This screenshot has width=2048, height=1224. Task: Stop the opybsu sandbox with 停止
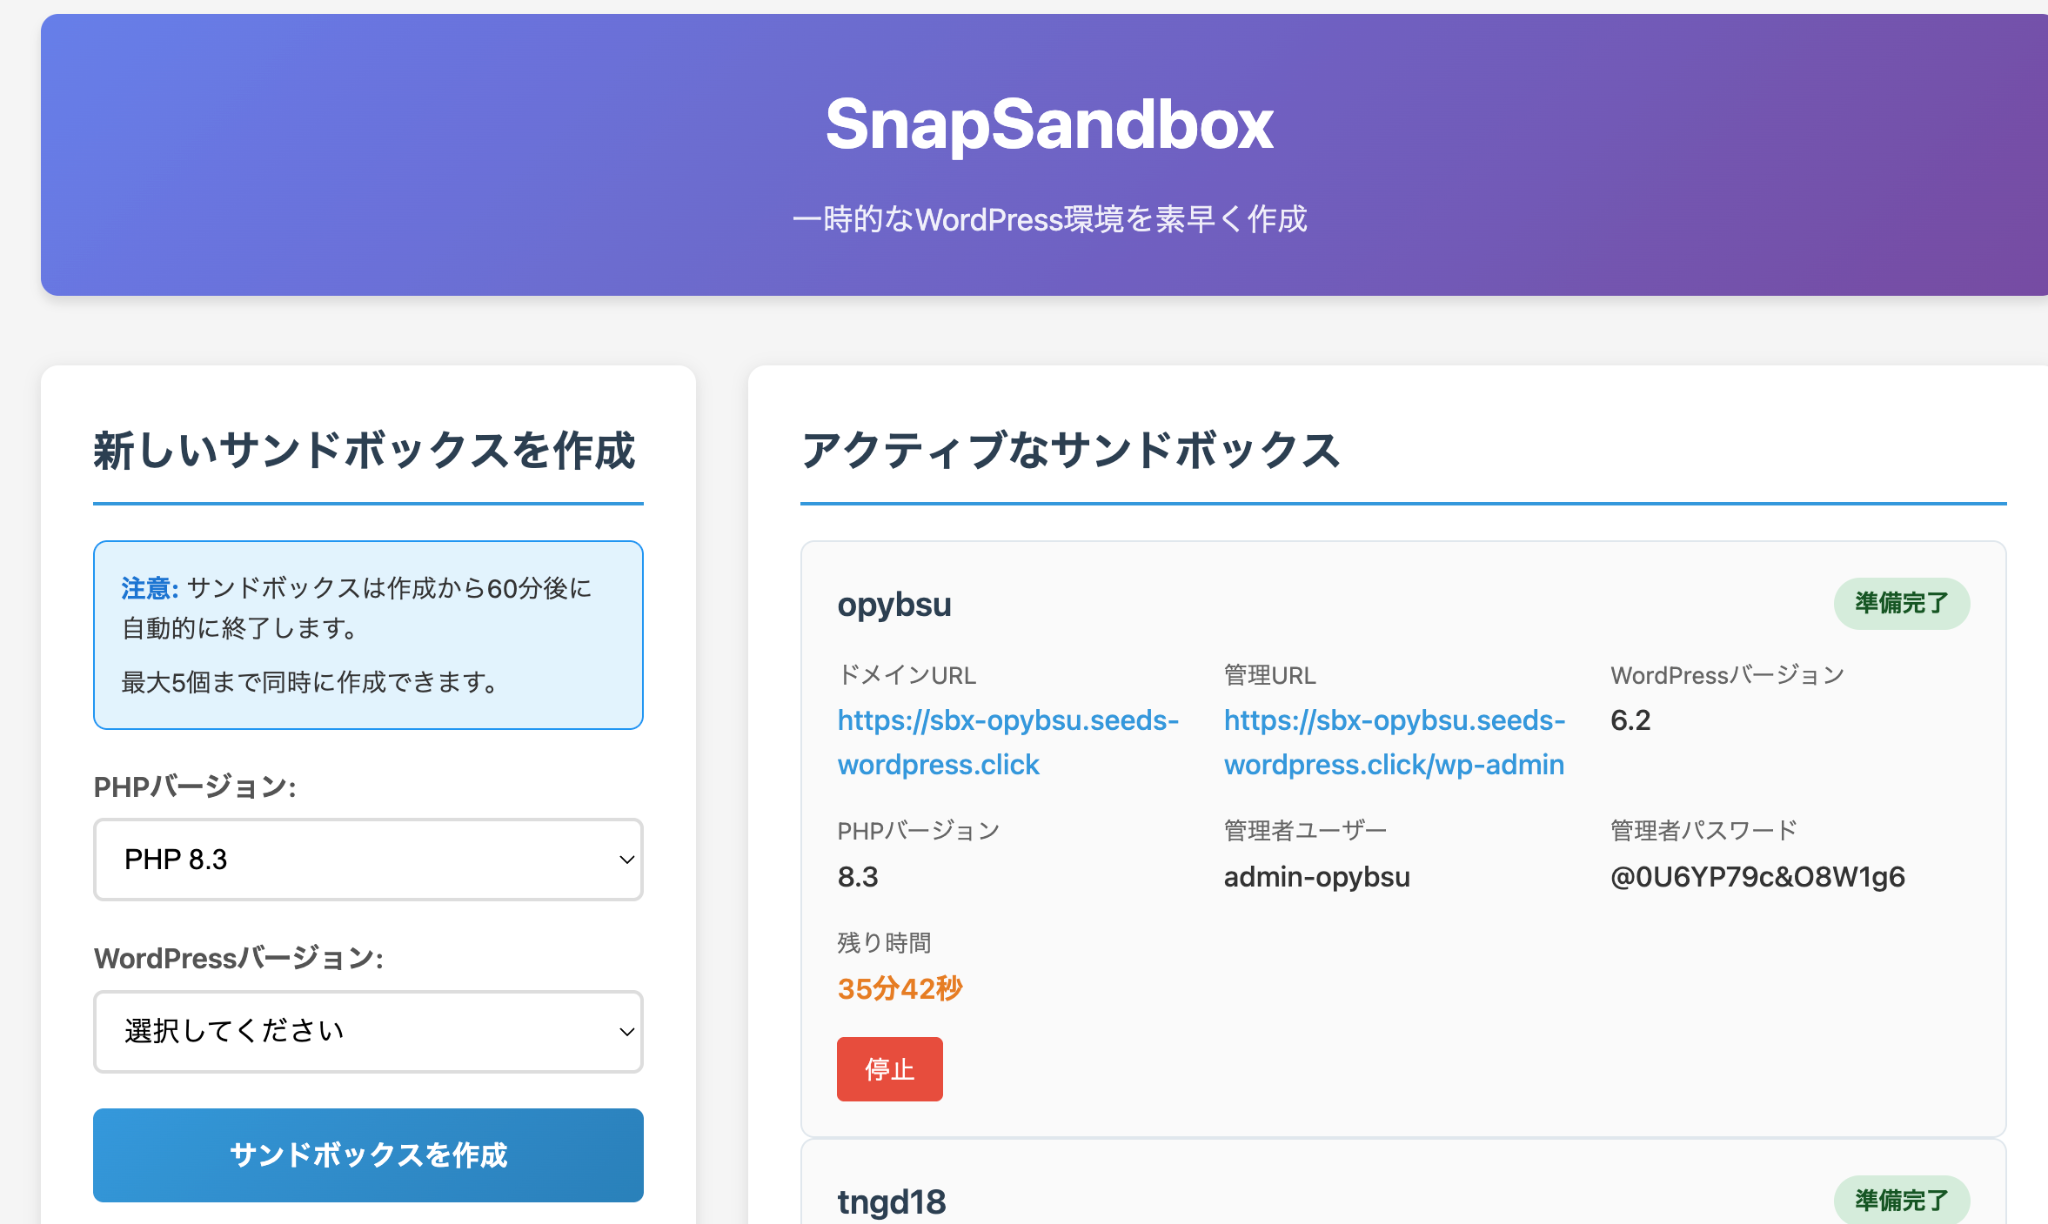point(889,1069)
